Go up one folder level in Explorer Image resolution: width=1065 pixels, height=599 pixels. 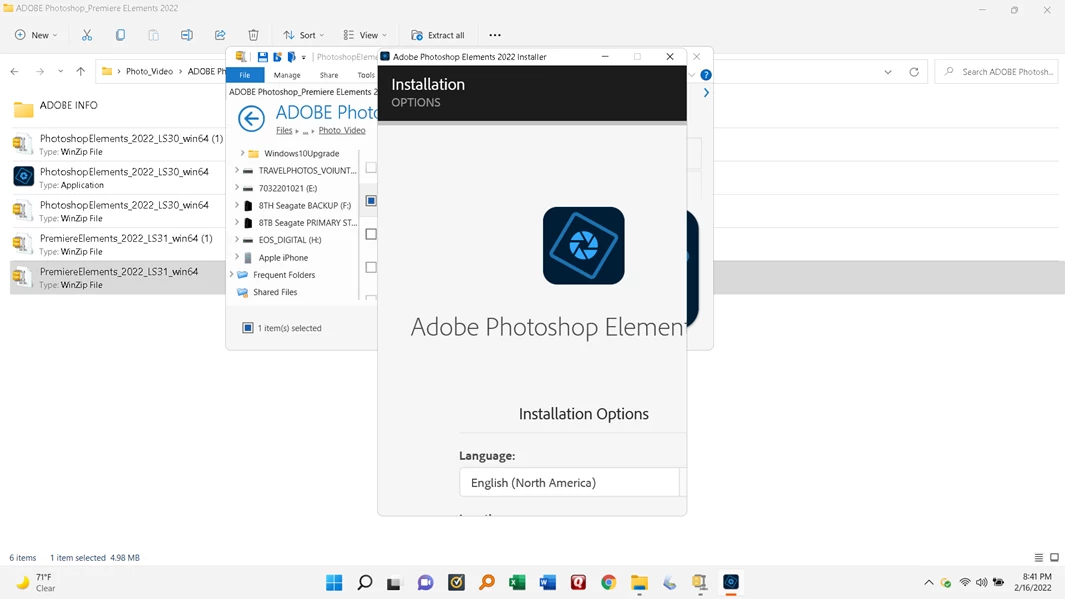click(x=81, y=71)
